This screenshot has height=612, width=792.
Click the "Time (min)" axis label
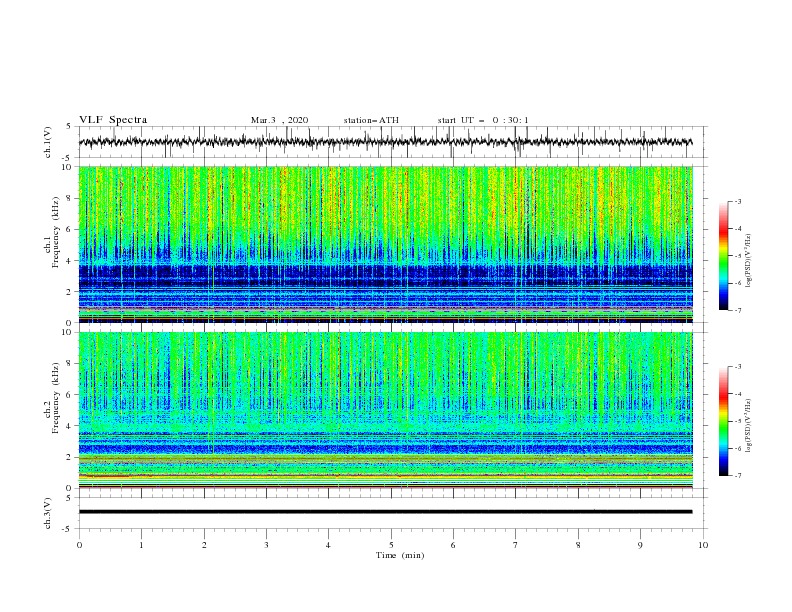400,555
